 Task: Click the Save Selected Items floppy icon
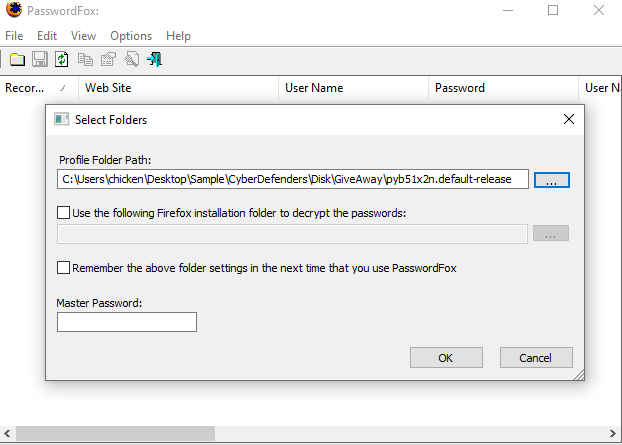click(x=40, y=60)
